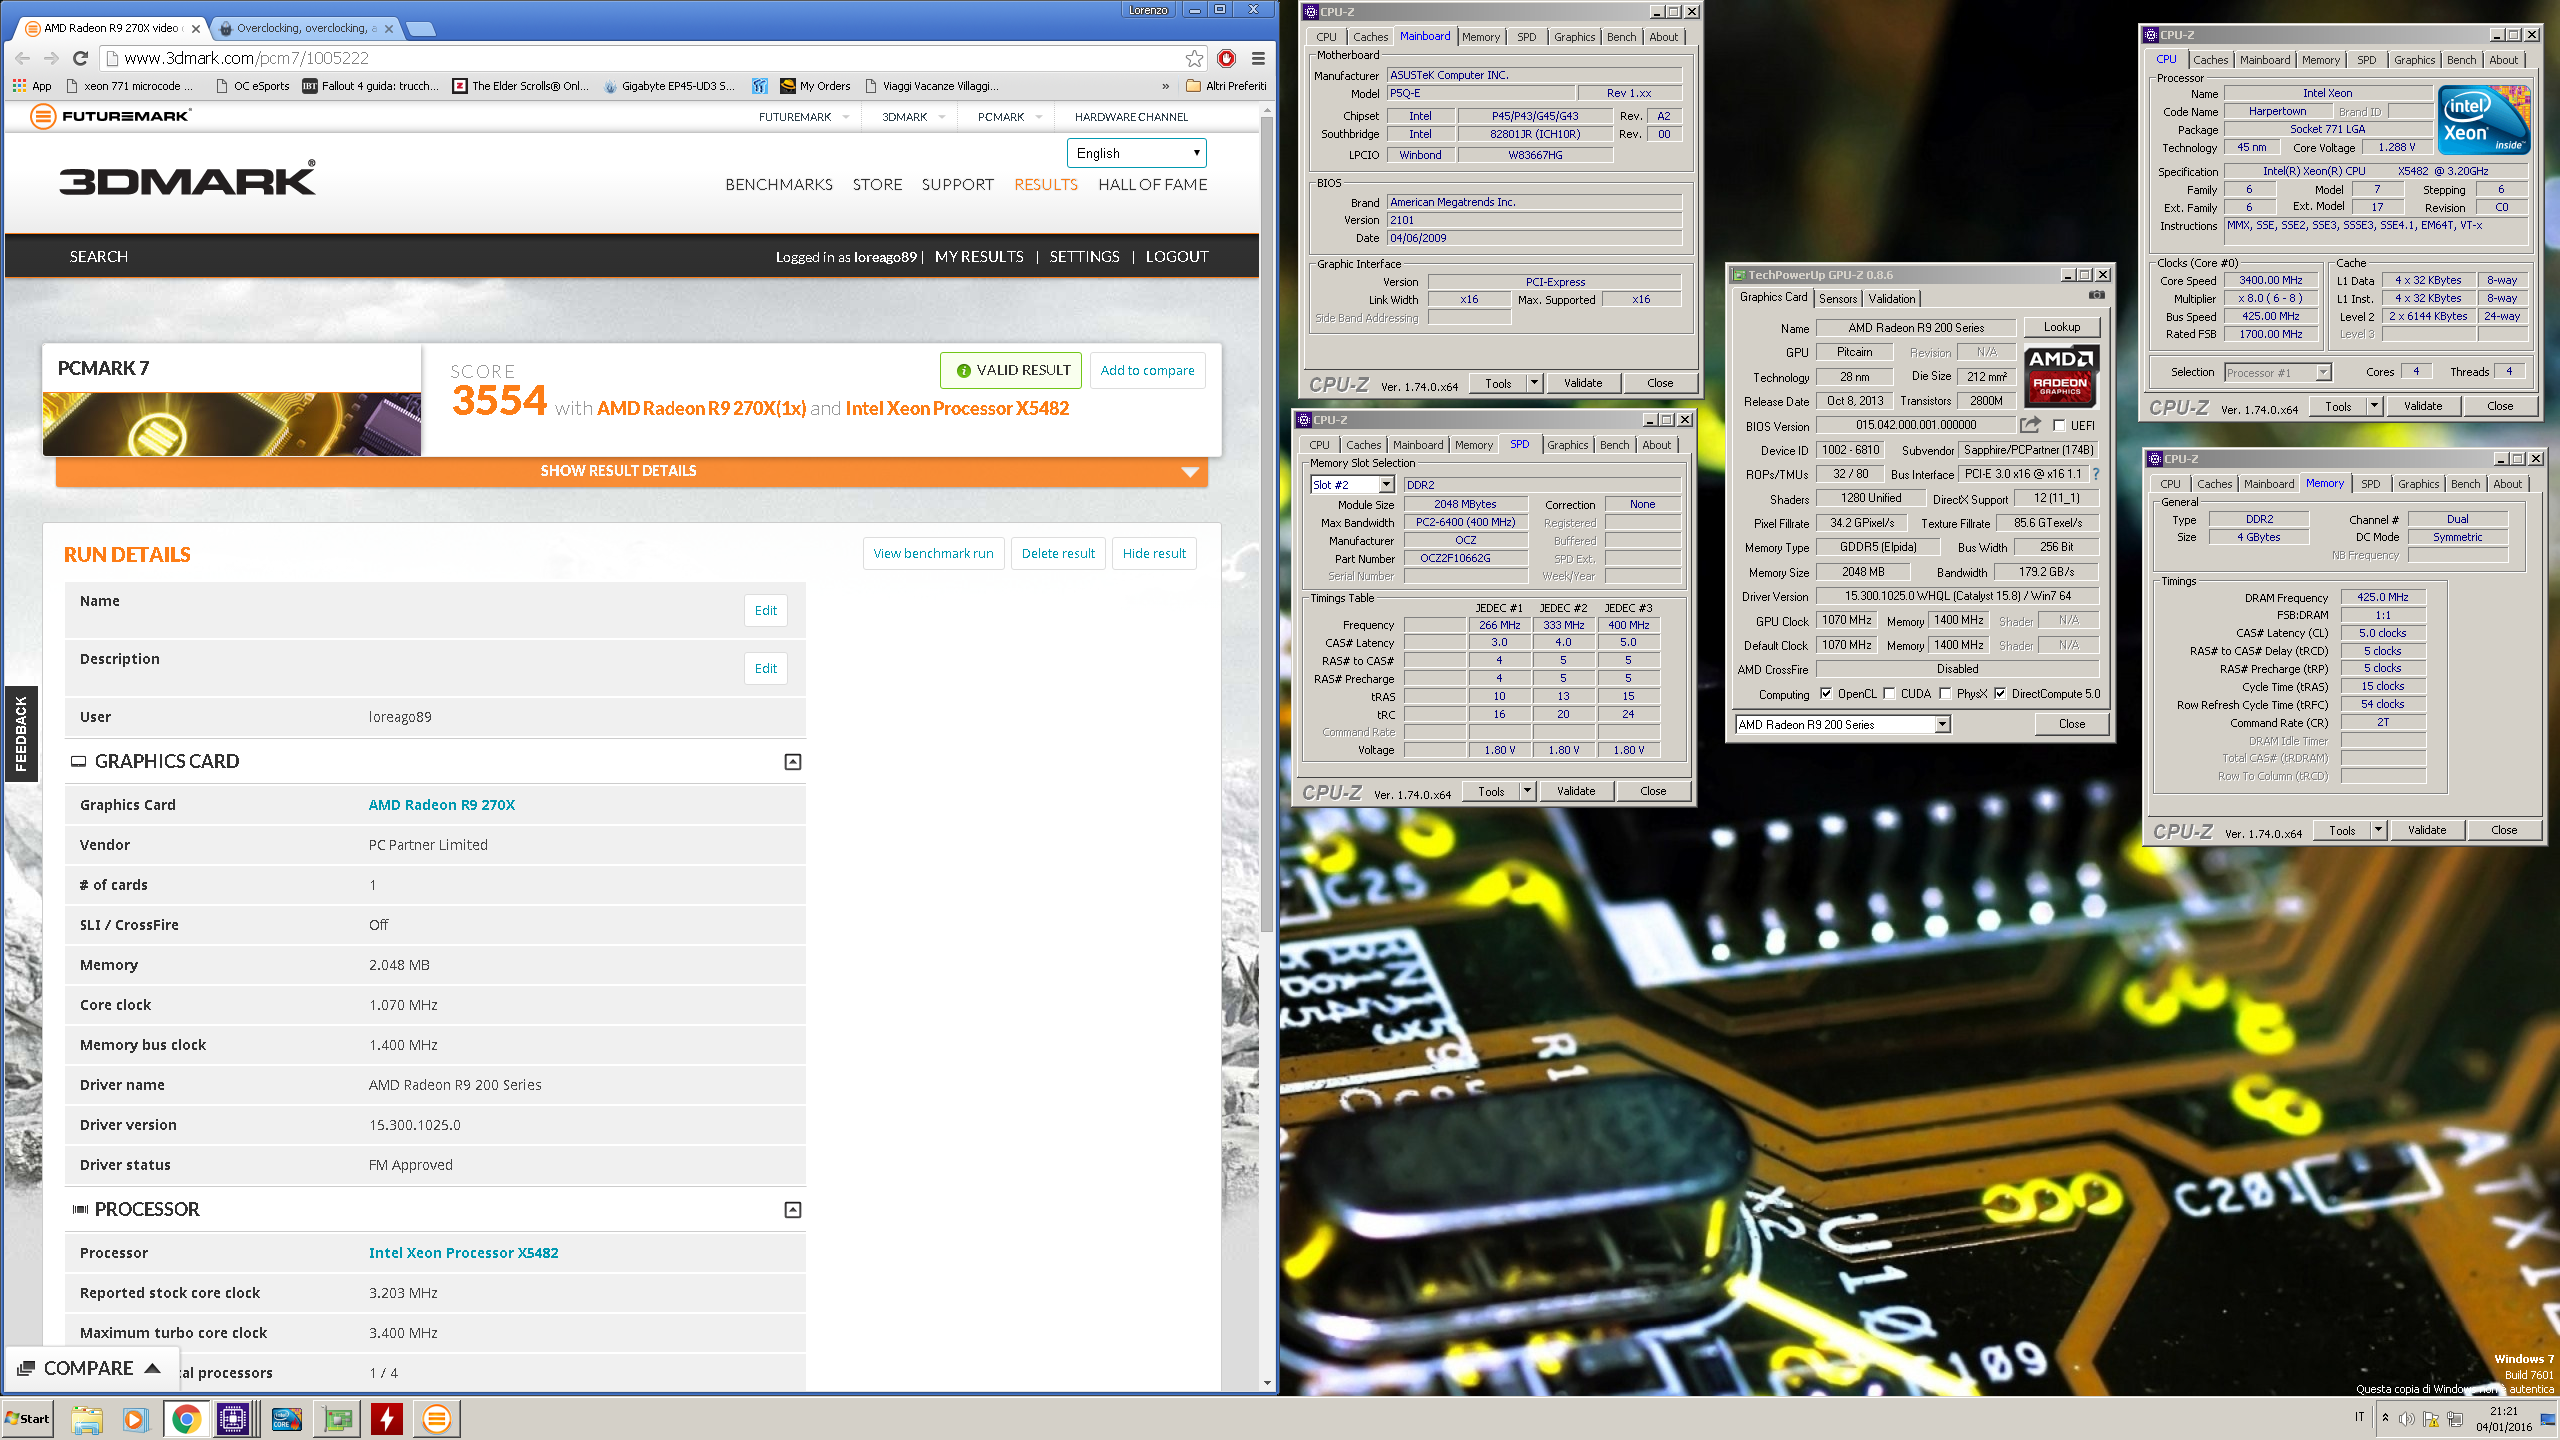The width and height of the screenshot is (2560, 1440).
Task: Click Validate in the Memory CPU-Z window
Action: 2427,830
